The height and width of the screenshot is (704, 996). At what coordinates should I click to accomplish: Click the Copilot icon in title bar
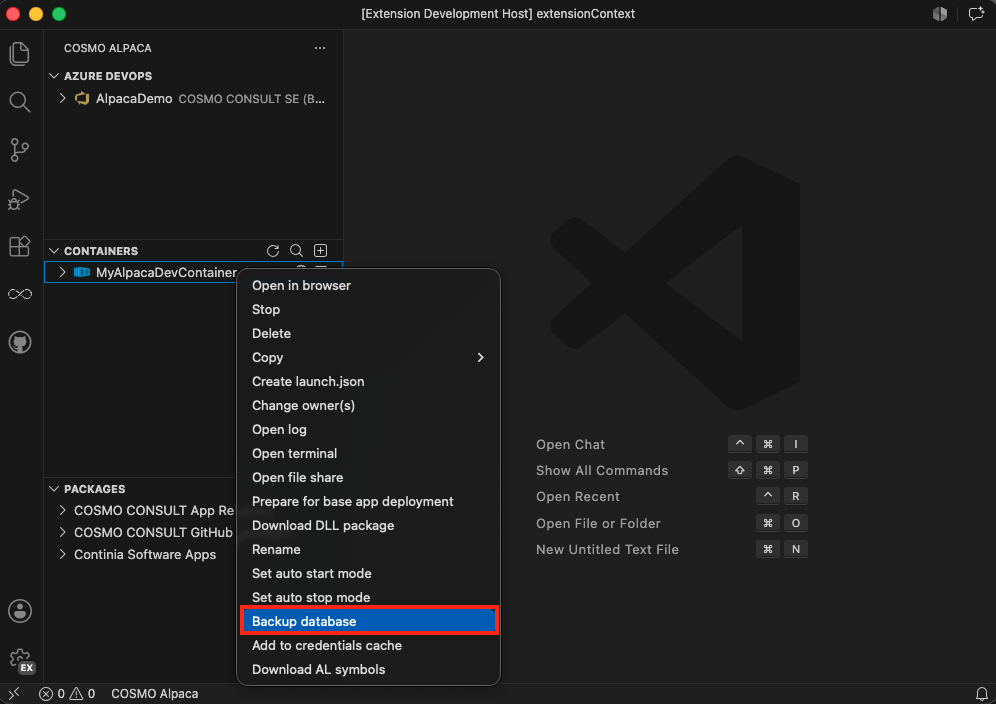(x=940, y=14)
